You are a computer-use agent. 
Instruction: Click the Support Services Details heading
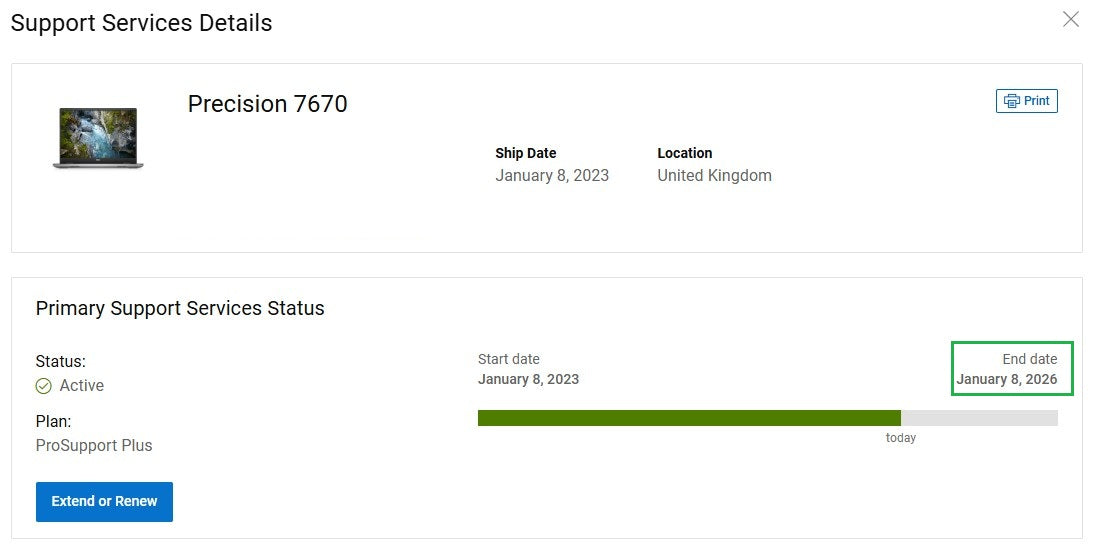point(141,23)
